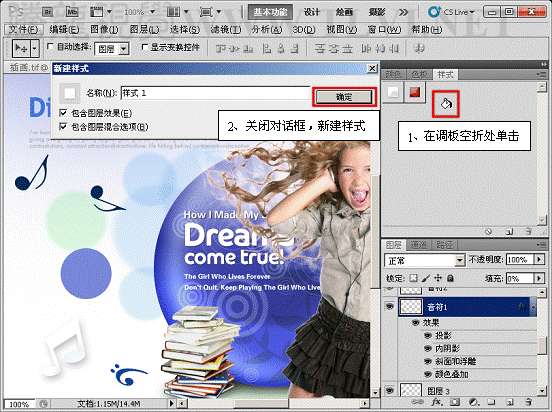The width and height of the screenshot is (552, 412).
Task: Click add layer mask icon
Action: pos(455,402)
